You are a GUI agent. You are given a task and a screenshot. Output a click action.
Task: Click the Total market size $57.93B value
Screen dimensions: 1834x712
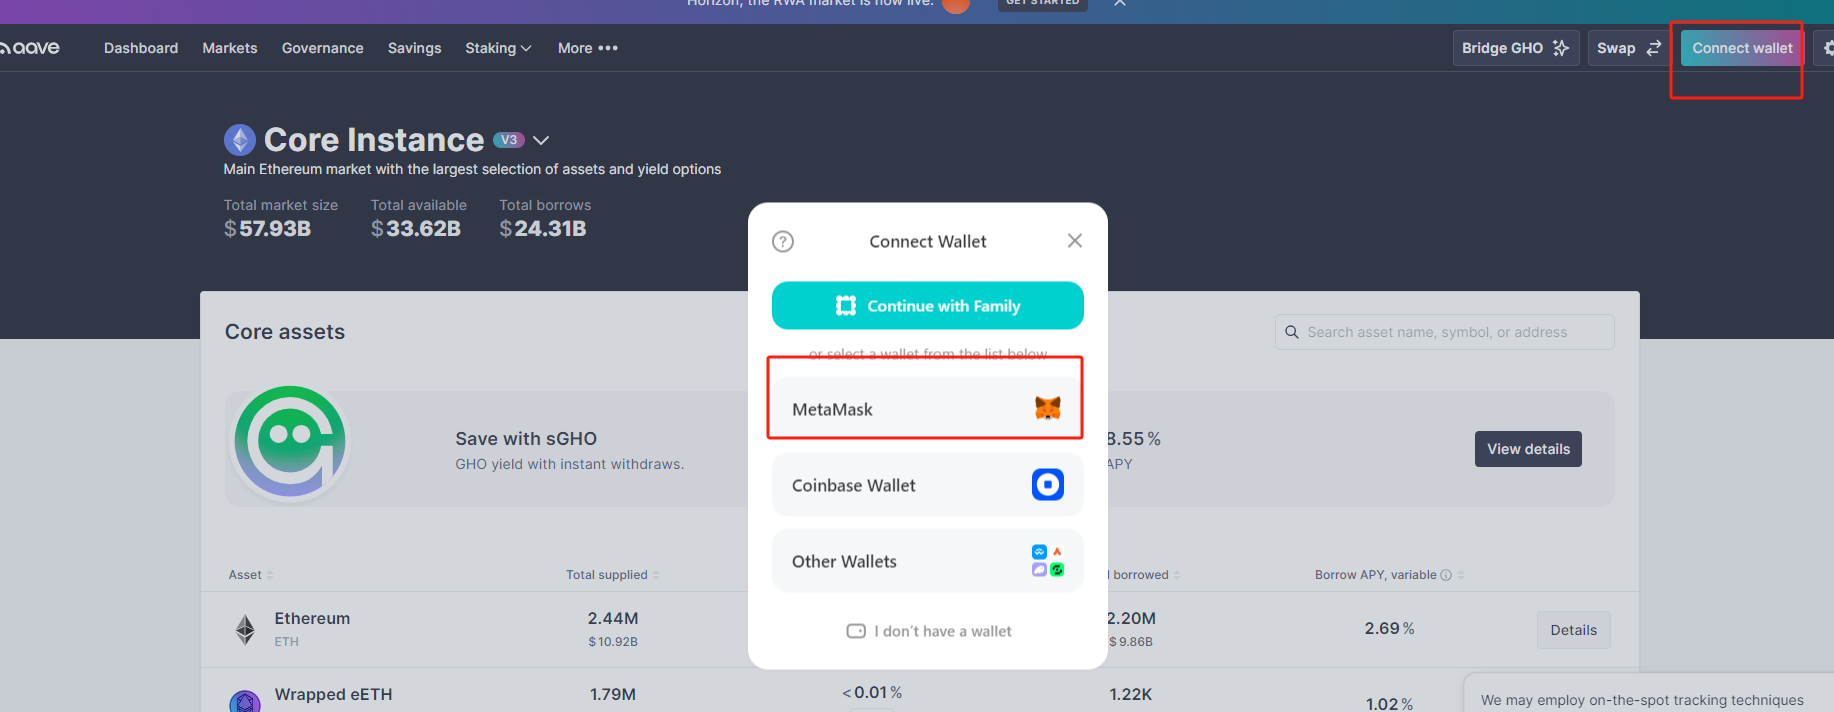pos(268,229)
